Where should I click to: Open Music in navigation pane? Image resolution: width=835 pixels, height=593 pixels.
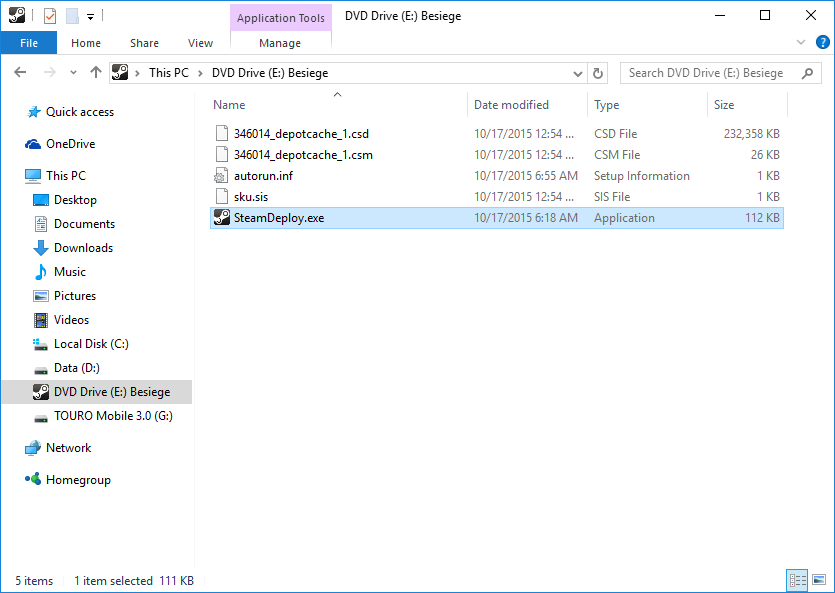69,271
